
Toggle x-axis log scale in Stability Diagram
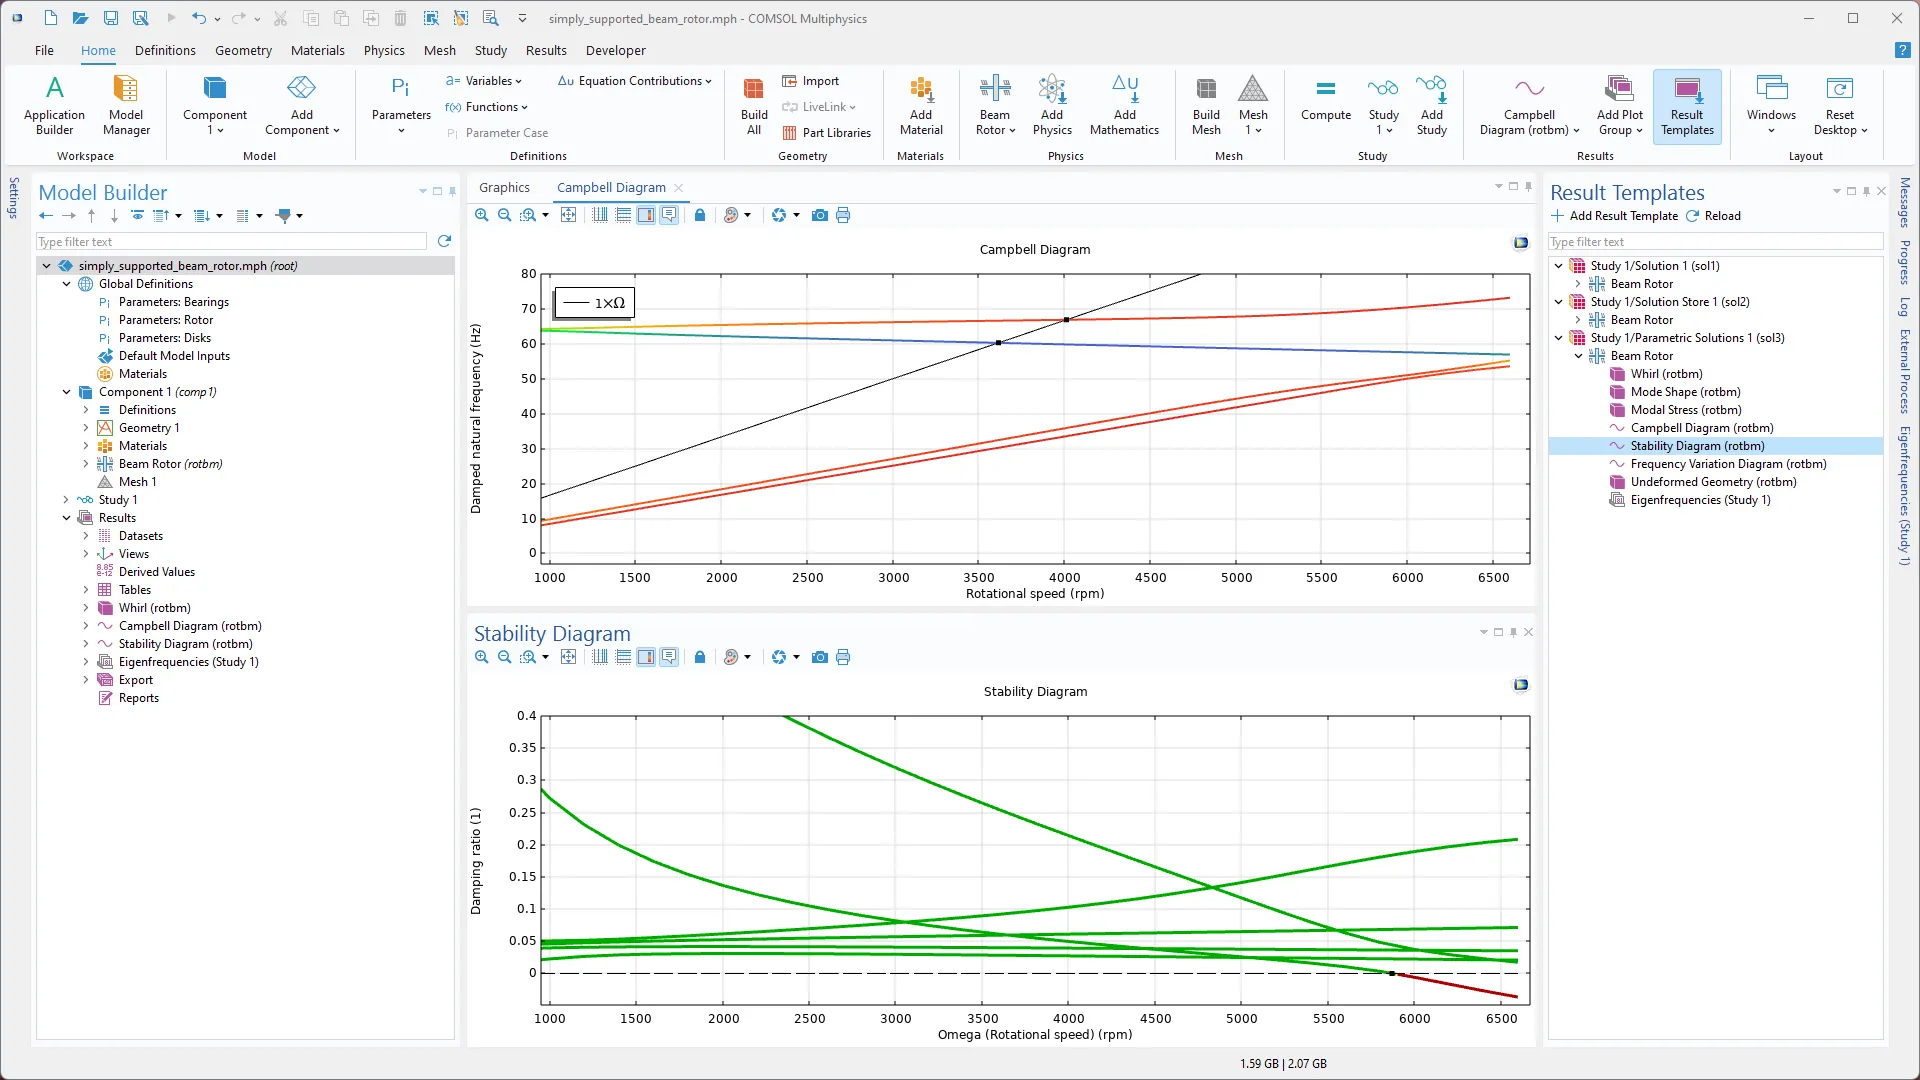[x=600, y=657]
